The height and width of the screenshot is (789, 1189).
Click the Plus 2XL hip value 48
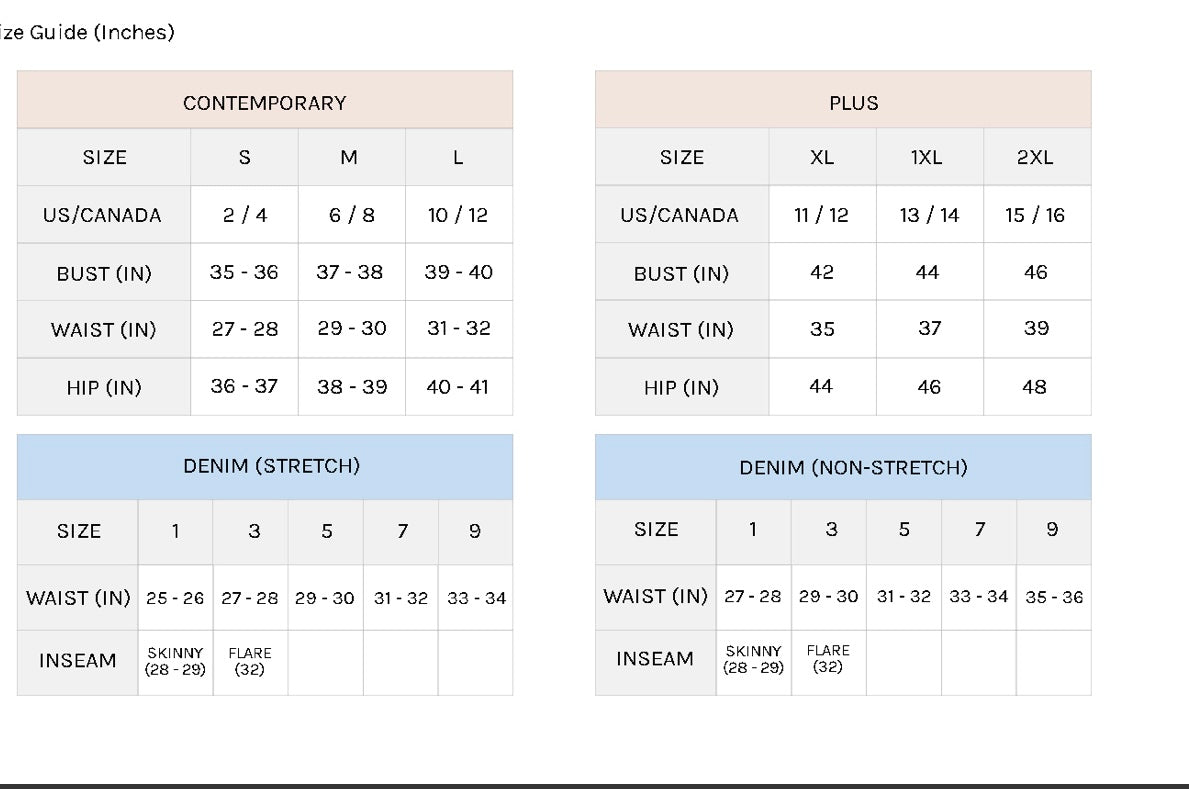tap(1035, 387)
